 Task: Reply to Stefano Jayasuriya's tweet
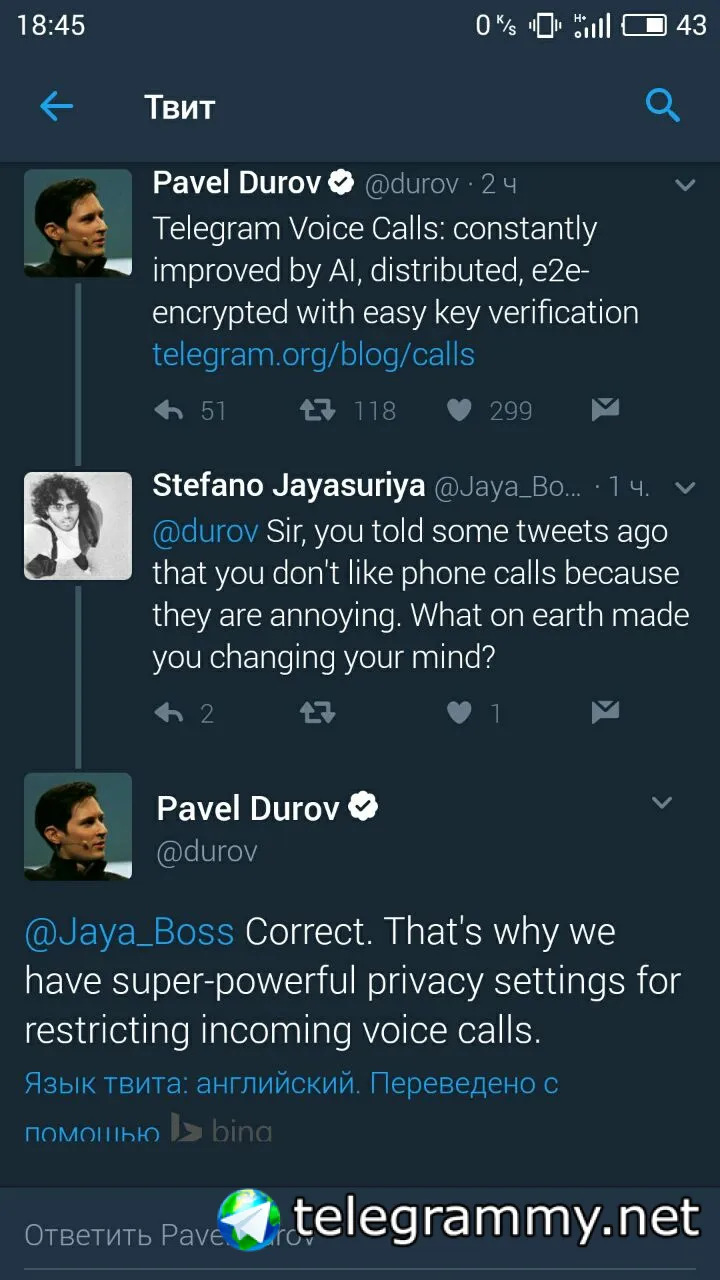click(x=170, y=712)
